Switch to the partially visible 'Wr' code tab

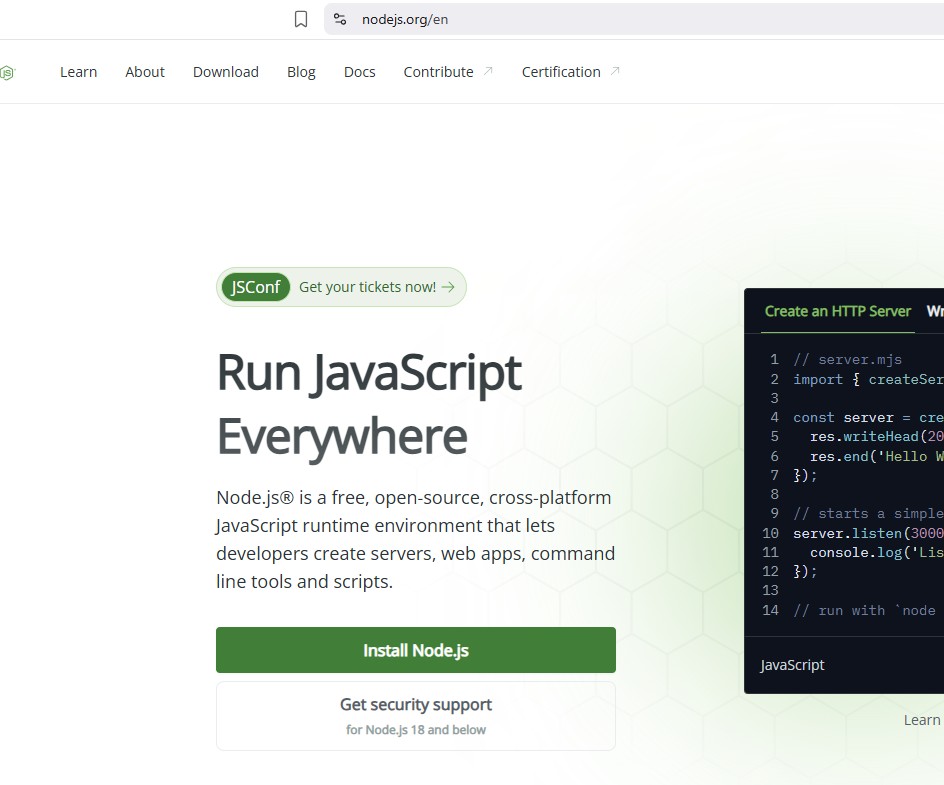pos(934,311)
